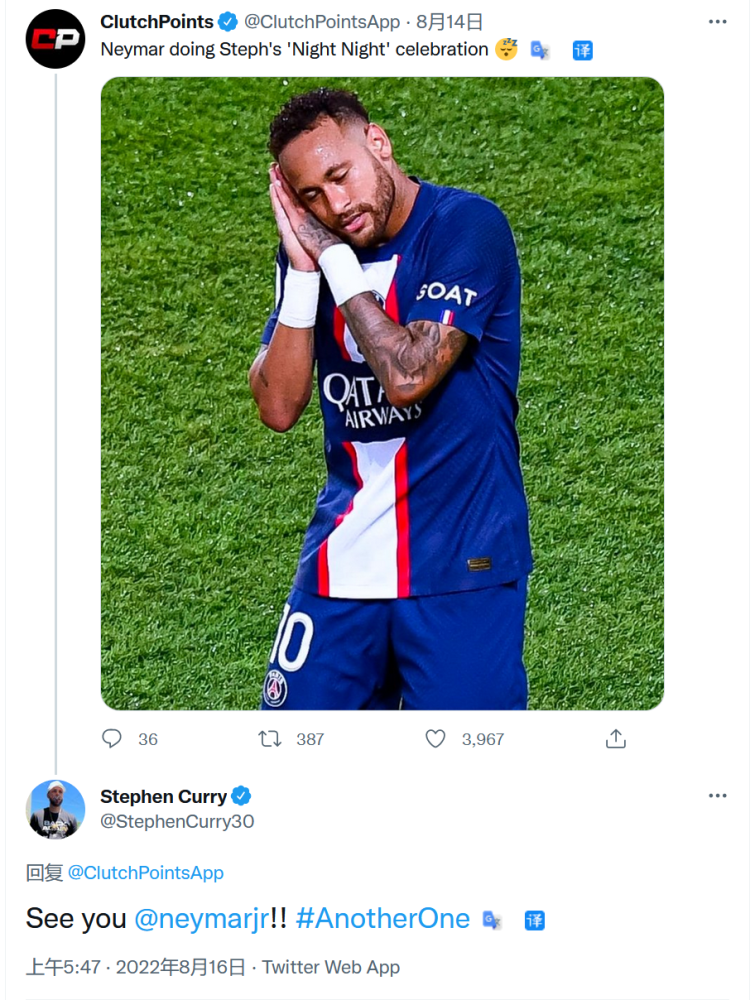Viewport: 755px width, 1000px height.
Task: Open more options on Stephen Curry's tweet
Action: [x=717, y=796]
